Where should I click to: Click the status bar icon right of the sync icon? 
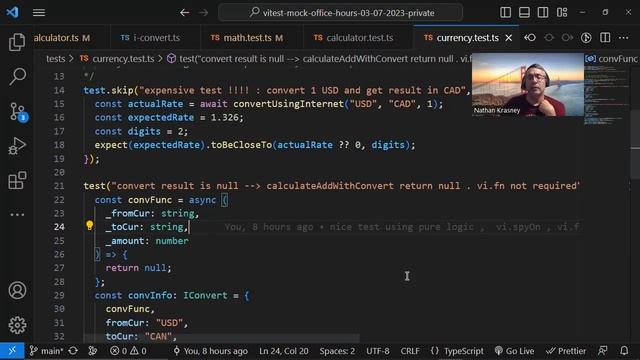93,351
